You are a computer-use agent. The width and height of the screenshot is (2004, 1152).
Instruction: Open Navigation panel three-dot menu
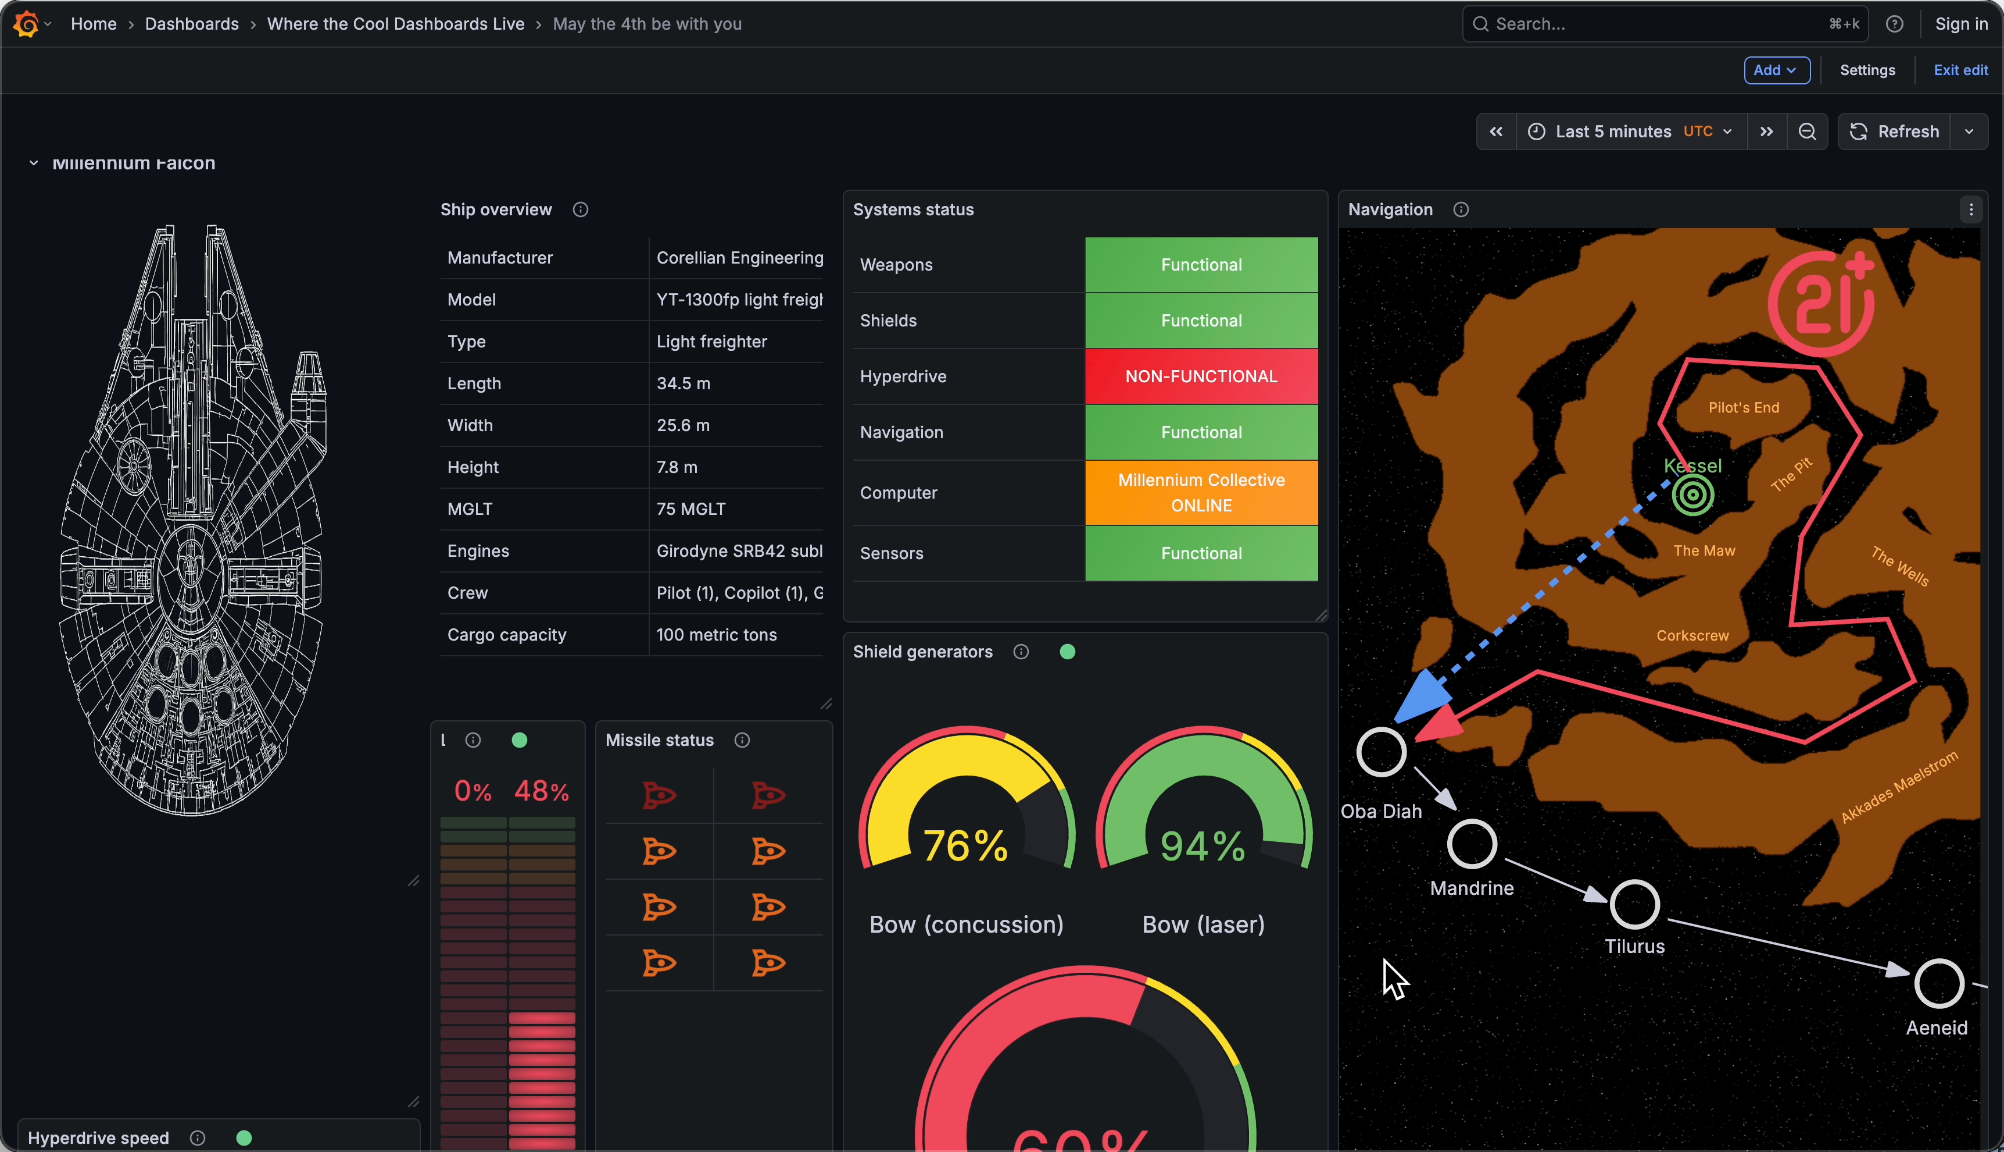(1971, 209)
